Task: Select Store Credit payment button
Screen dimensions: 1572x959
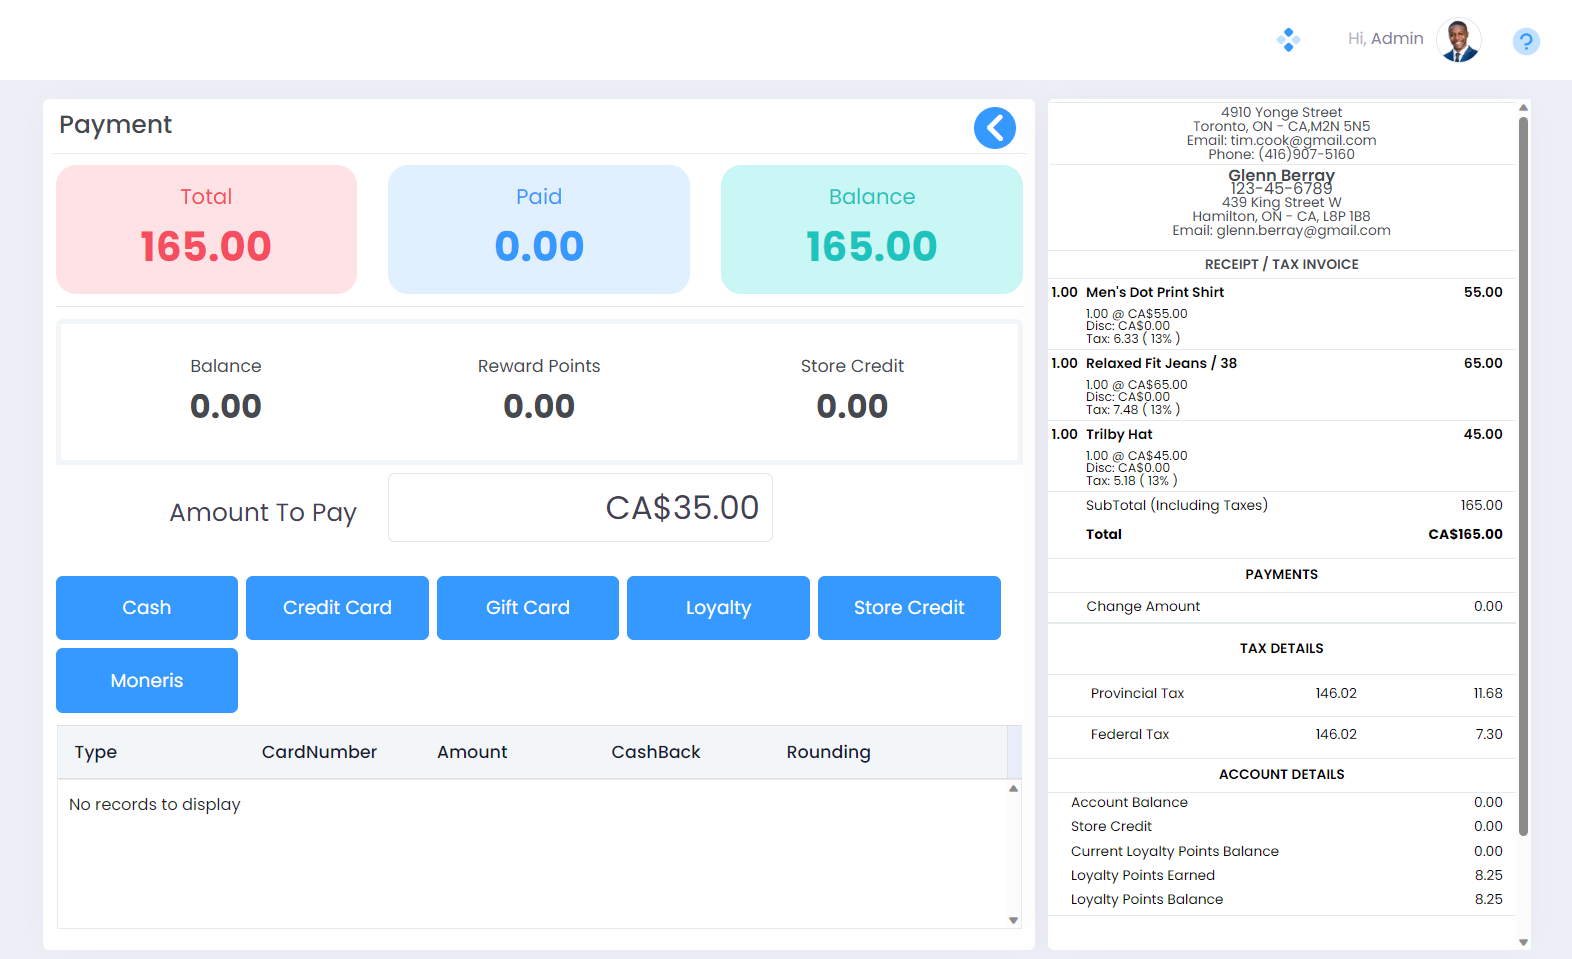Action: point(909,608)
